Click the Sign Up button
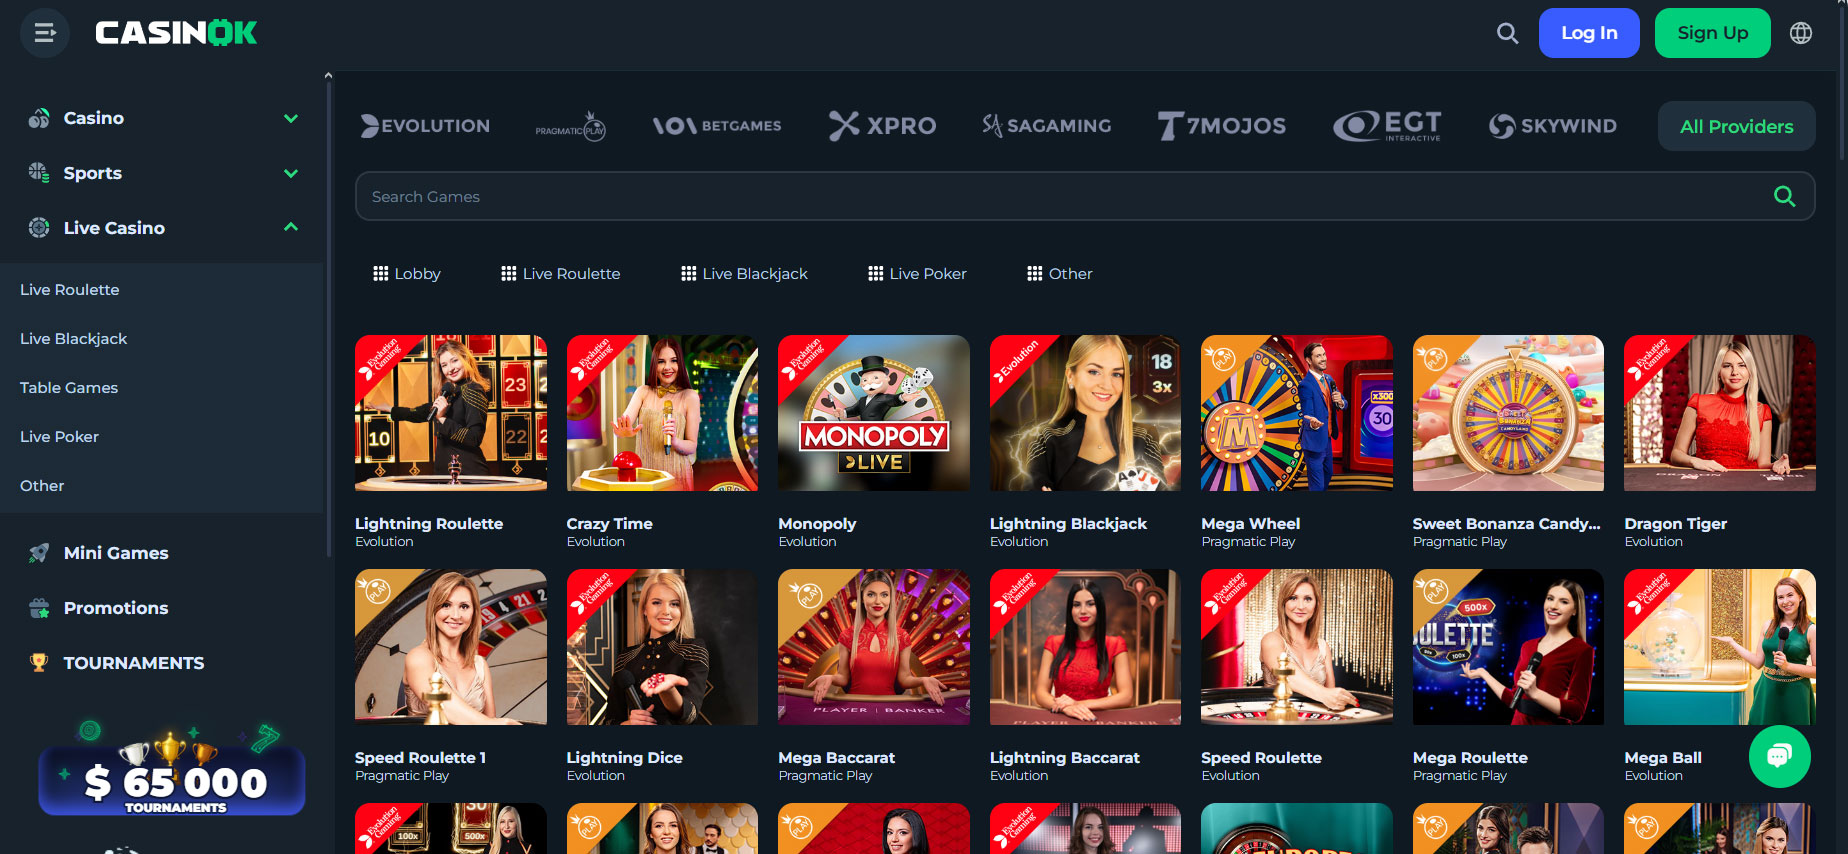The width and height of the screenshot is (1848, 854). (x=1713, y=33)
